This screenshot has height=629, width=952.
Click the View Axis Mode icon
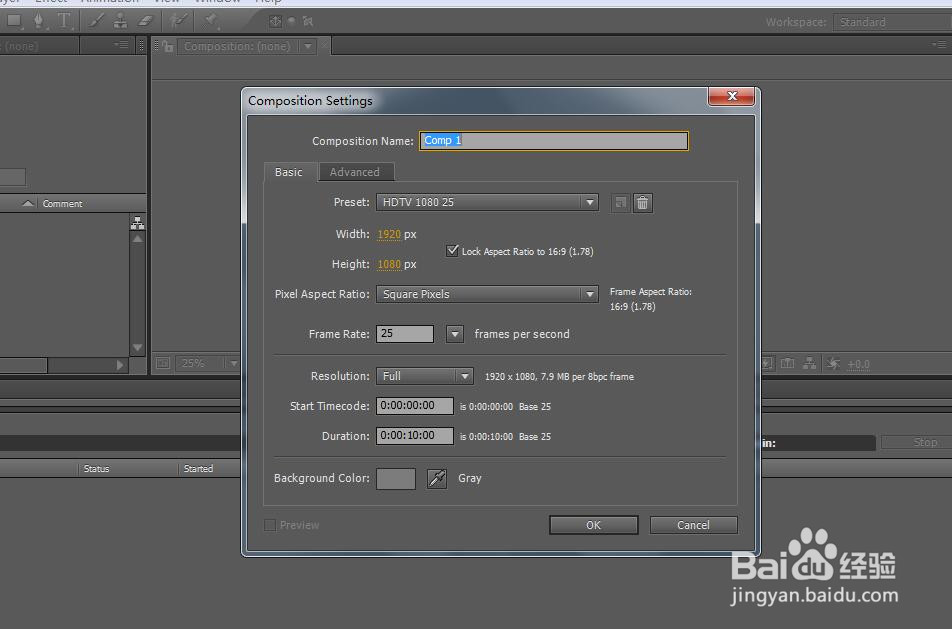308,21
